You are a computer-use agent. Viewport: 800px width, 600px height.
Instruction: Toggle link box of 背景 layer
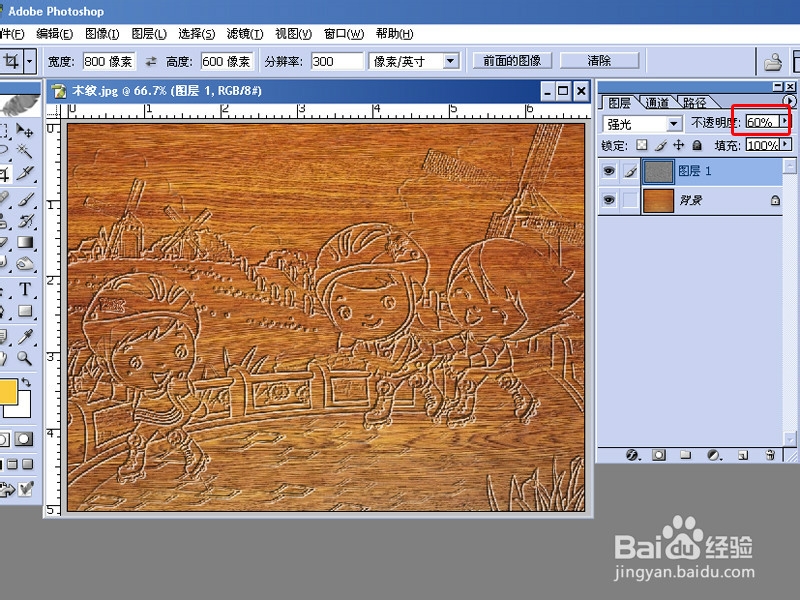coord(630,200)
